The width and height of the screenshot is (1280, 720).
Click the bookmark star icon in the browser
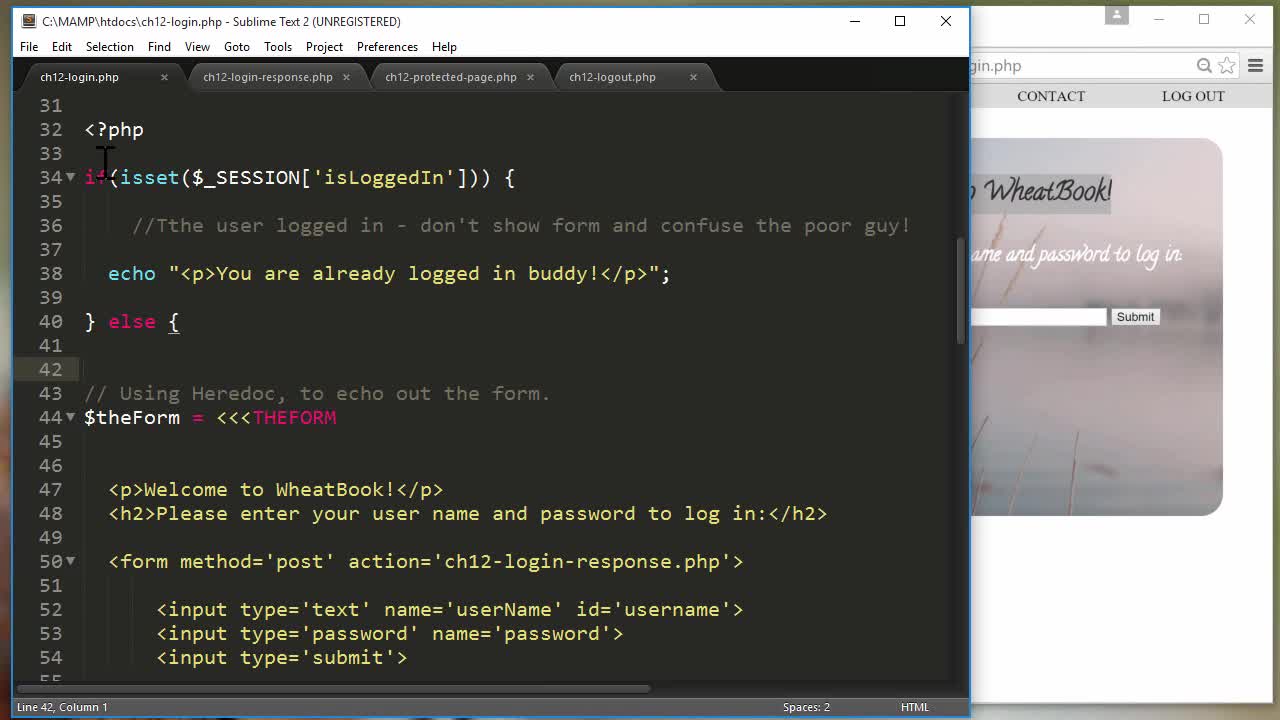(x=1227, y=66)
